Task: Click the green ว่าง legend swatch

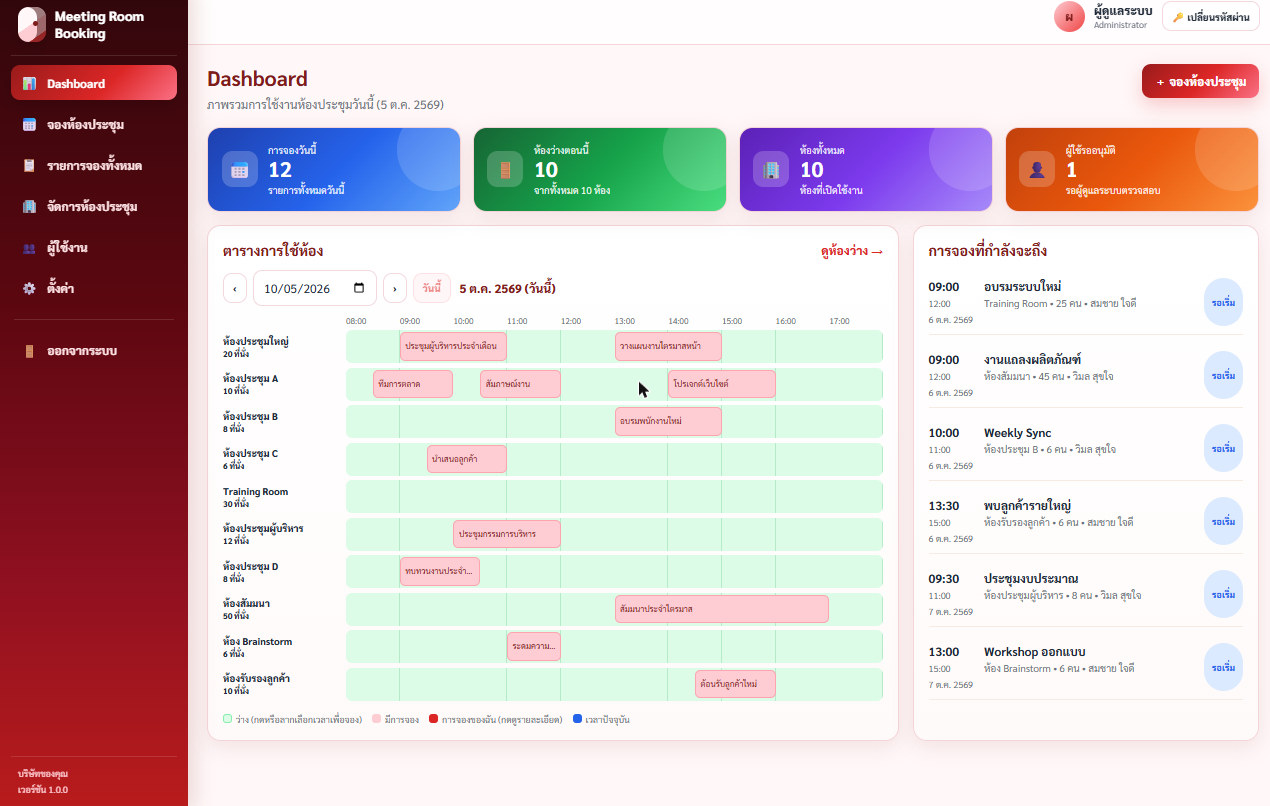Action: click(x=227, y=719)
